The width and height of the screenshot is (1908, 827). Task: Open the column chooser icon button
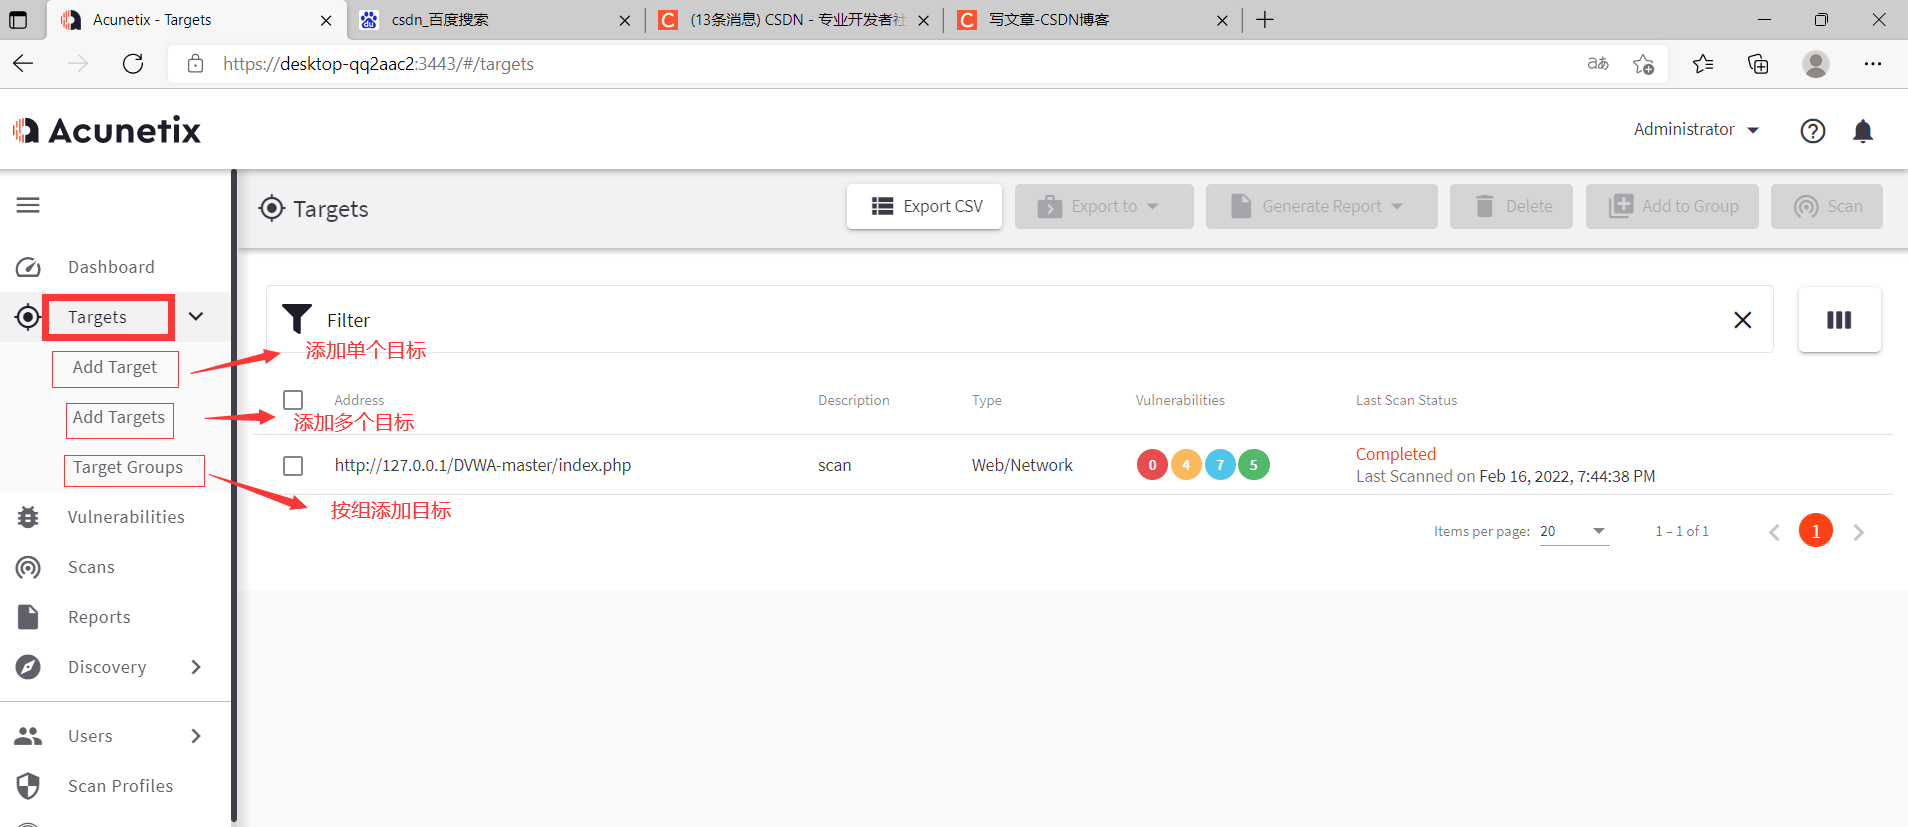[x=1840, y=320]
